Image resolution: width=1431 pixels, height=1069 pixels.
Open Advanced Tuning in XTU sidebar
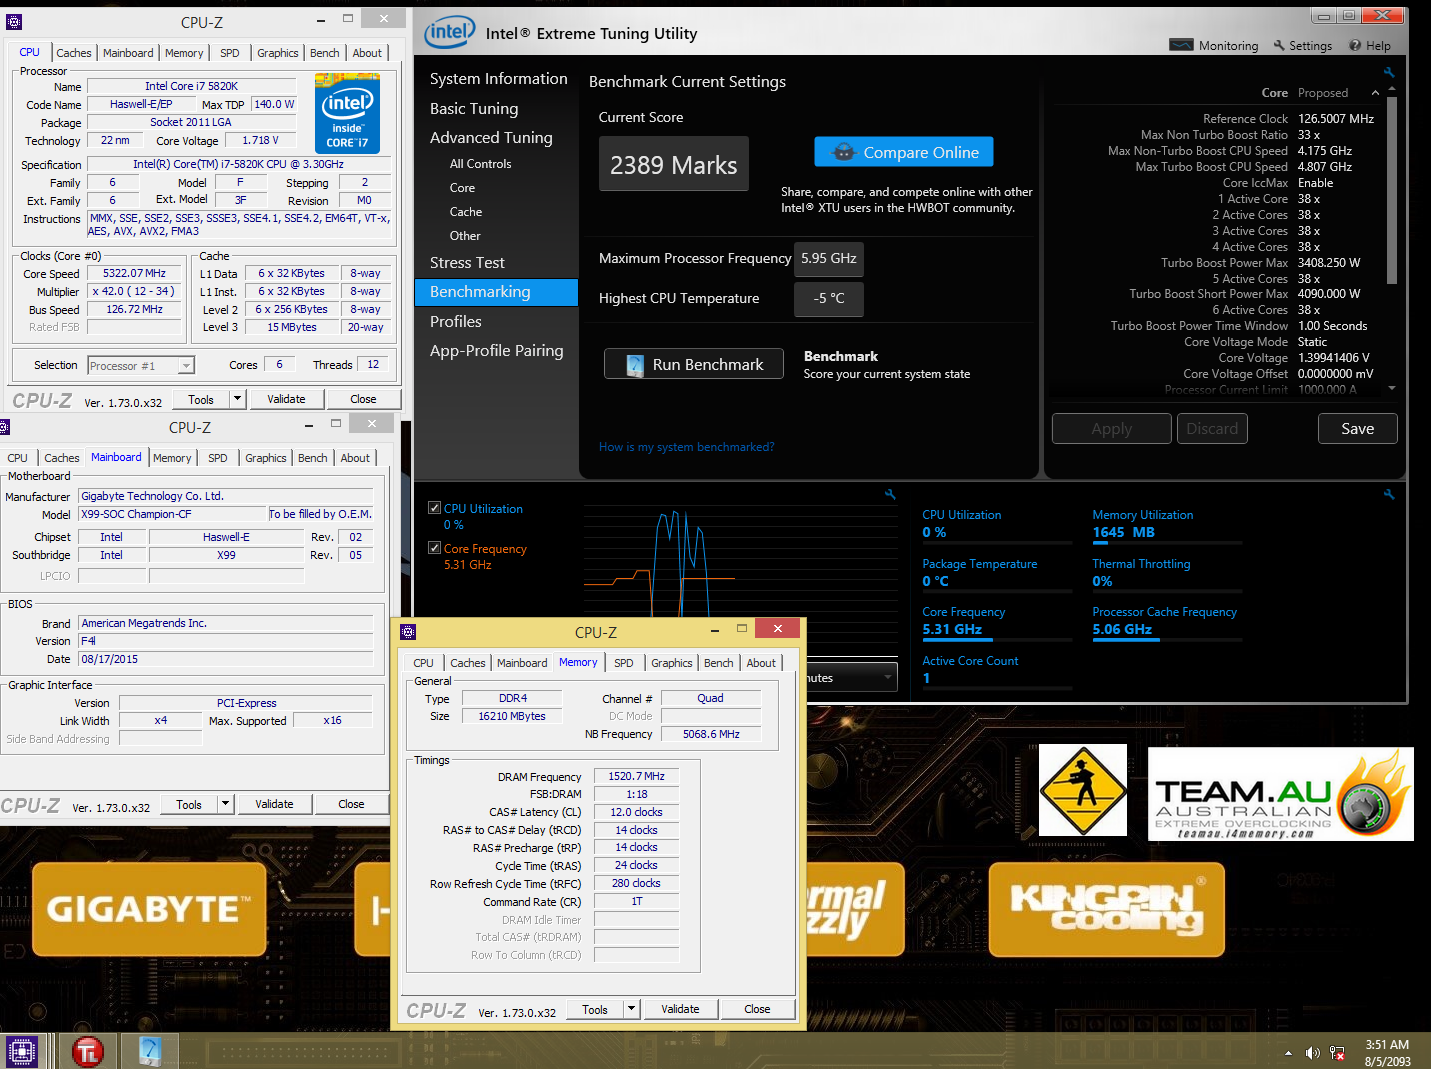[491, 138]
